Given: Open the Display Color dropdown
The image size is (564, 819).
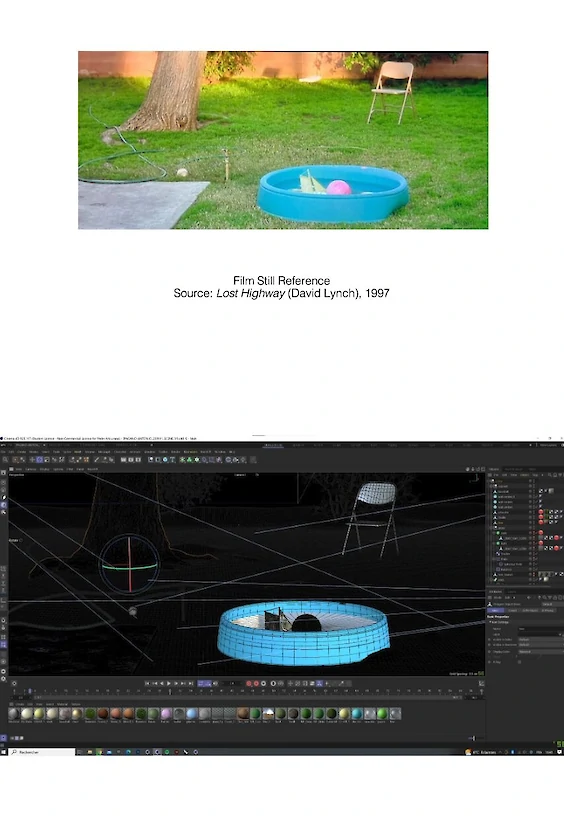Looking at the screenshot, I should pyautogui.click(x=541, y=652).
